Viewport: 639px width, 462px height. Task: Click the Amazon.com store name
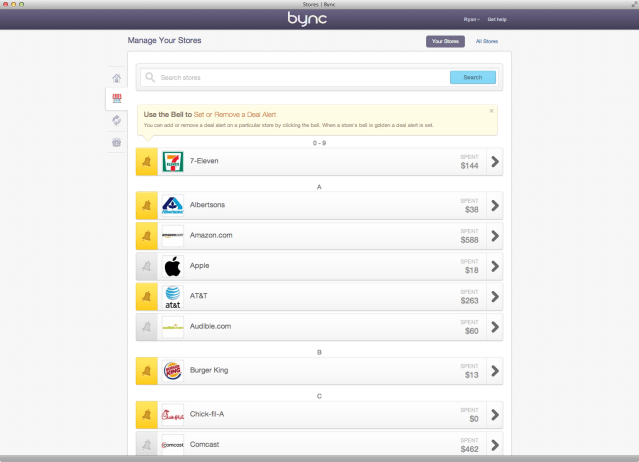pyautogui.click(x=211, y=235)
